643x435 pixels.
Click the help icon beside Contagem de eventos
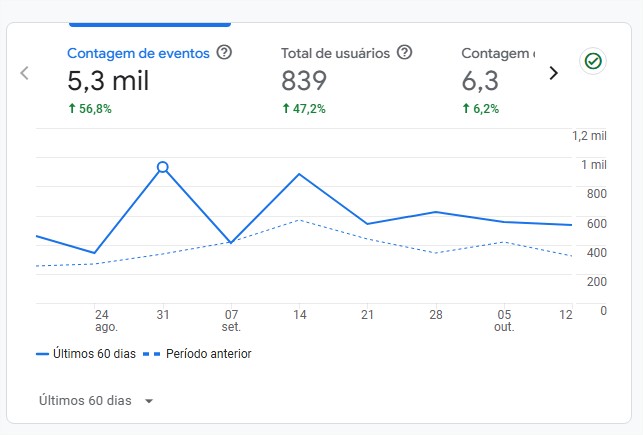point(224,53)
